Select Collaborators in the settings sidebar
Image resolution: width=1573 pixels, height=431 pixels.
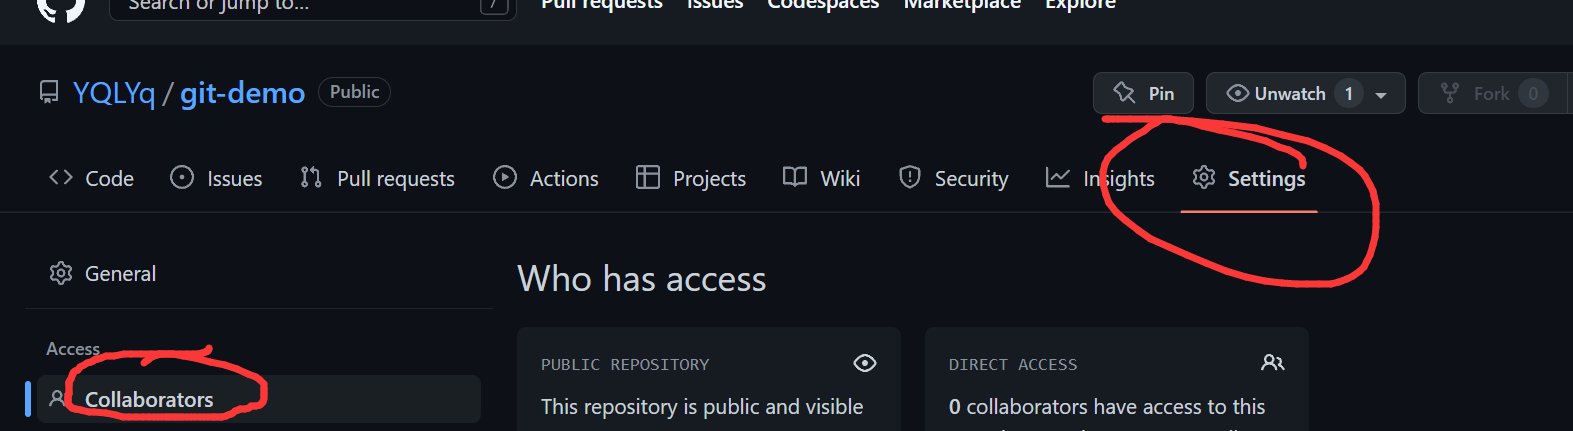point(149,399)
